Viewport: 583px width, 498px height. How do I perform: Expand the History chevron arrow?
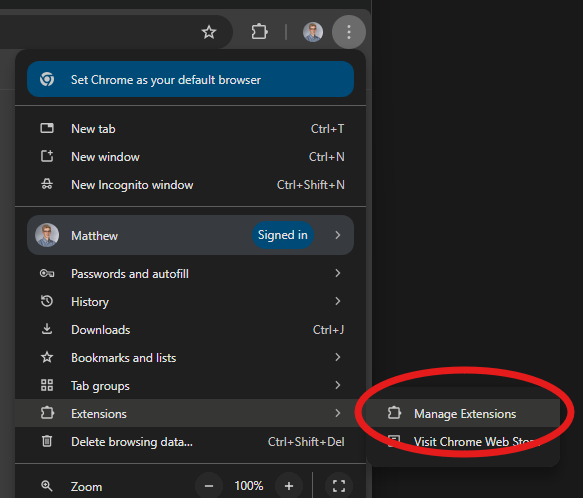[x=338, y=301]
